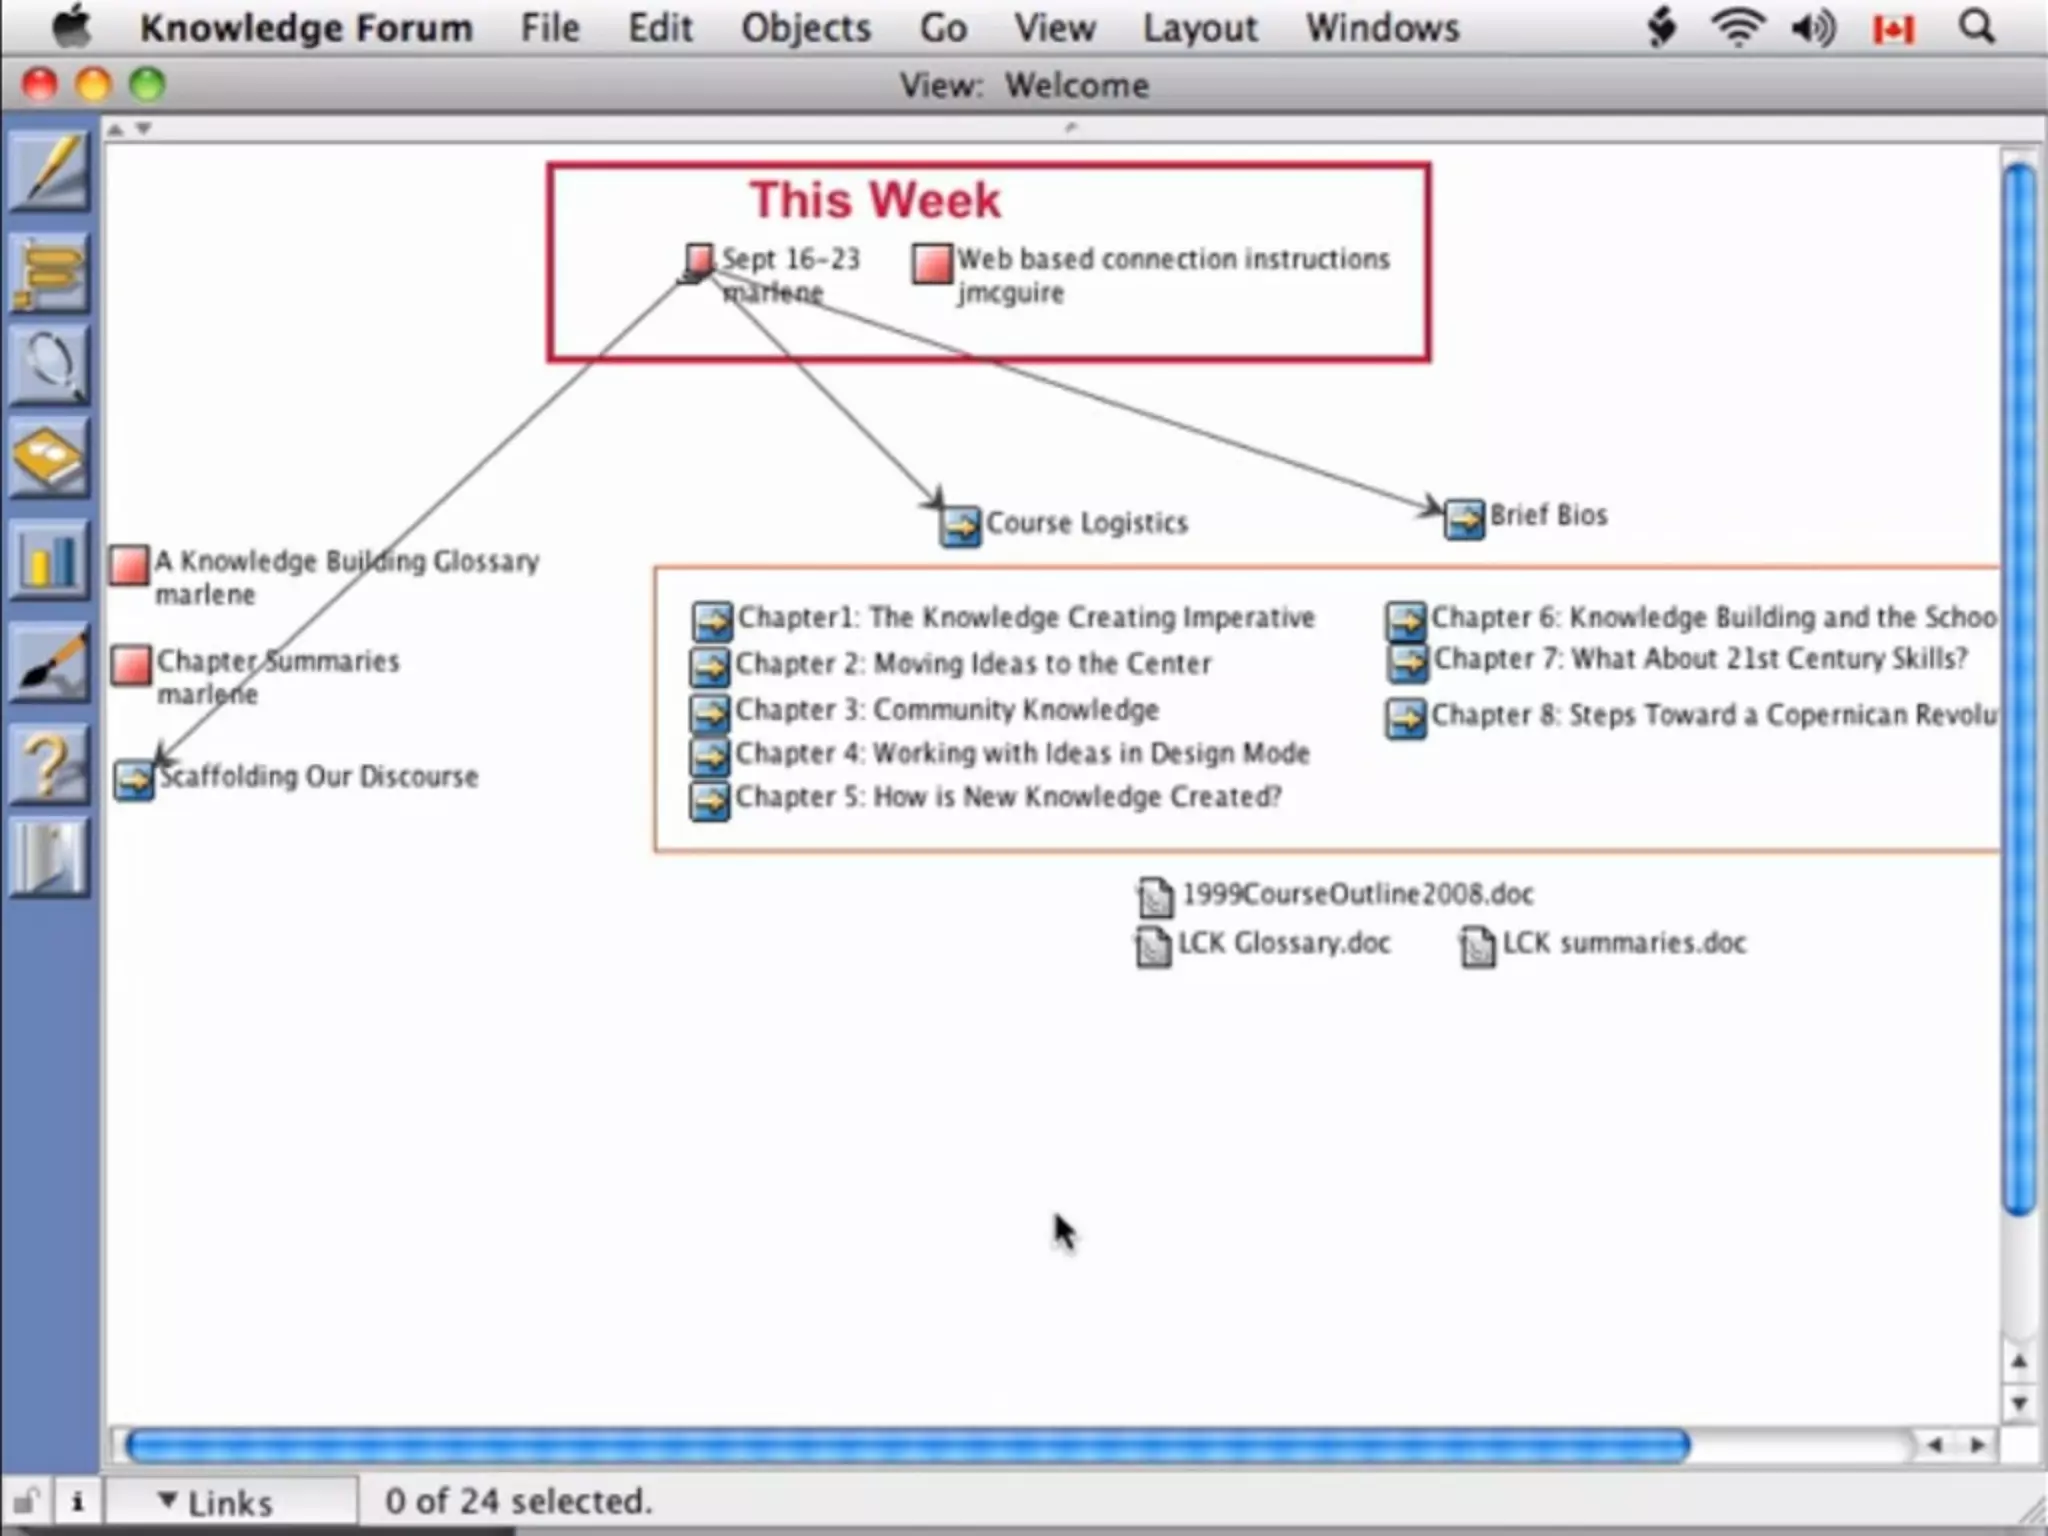Select the pencil new-note tool
This screenshot has width=2048, height=1536.
click(50, 172)
